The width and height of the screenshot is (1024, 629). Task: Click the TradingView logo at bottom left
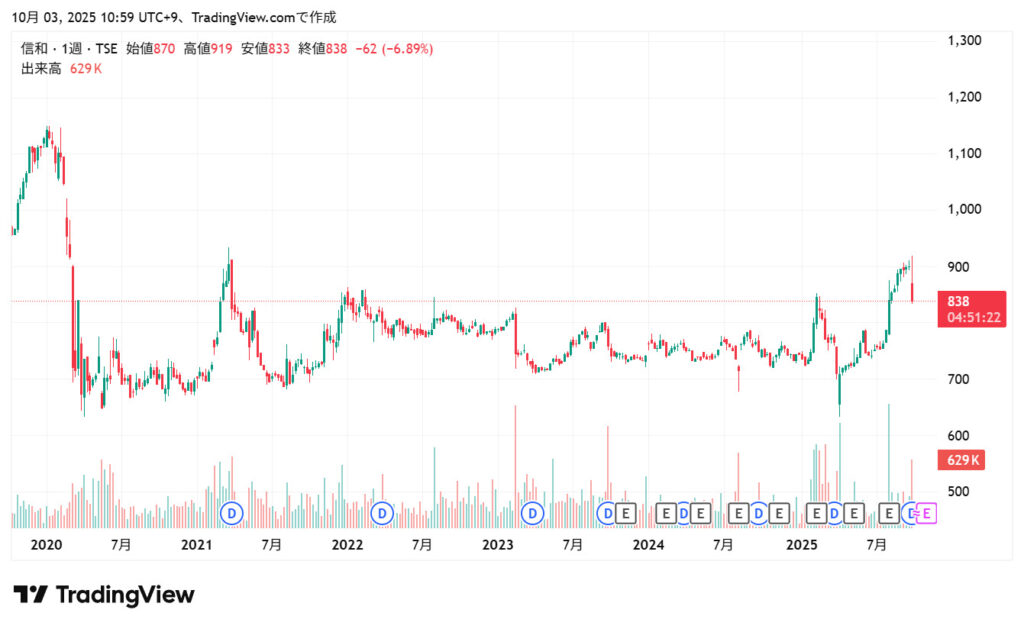click(x=103, y=595)
